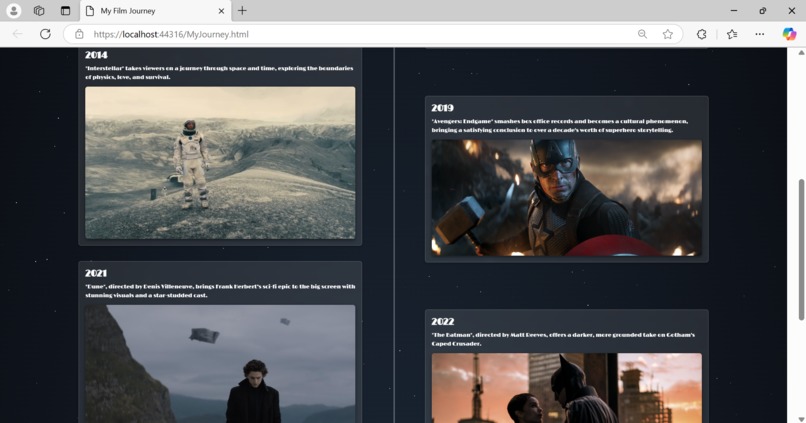The height and width of the screenshot is (423, 806).
Task: Click the Avengers Endgame Captain America image
Action: click(566, 198)
